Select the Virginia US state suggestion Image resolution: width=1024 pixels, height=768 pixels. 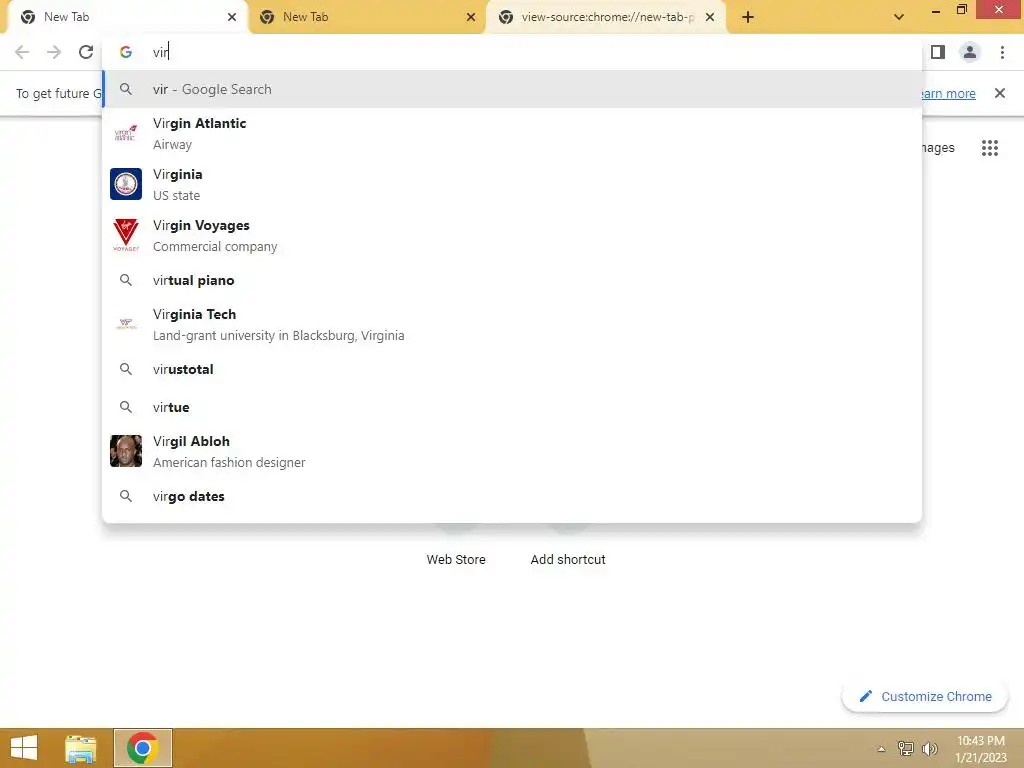[x=512, y=184]
